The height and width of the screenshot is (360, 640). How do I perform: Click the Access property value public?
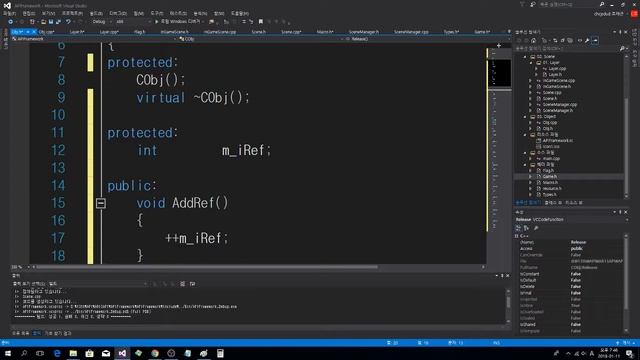click(576, 249)
